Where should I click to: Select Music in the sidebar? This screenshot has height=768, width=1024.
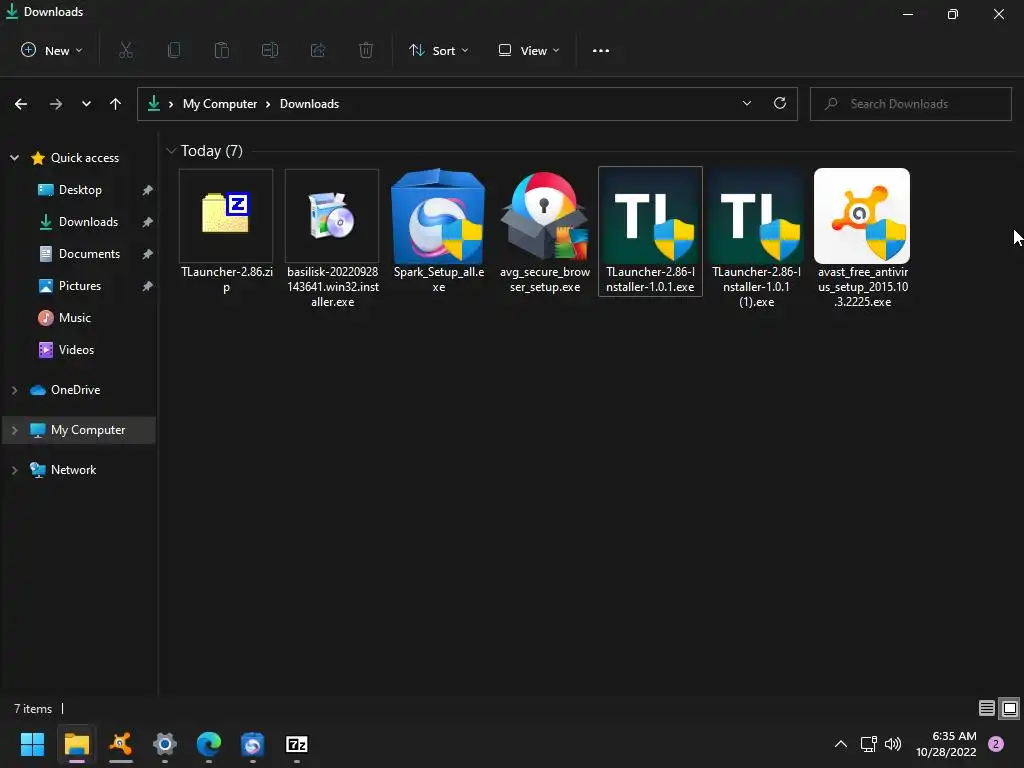(x=74, y=317)
